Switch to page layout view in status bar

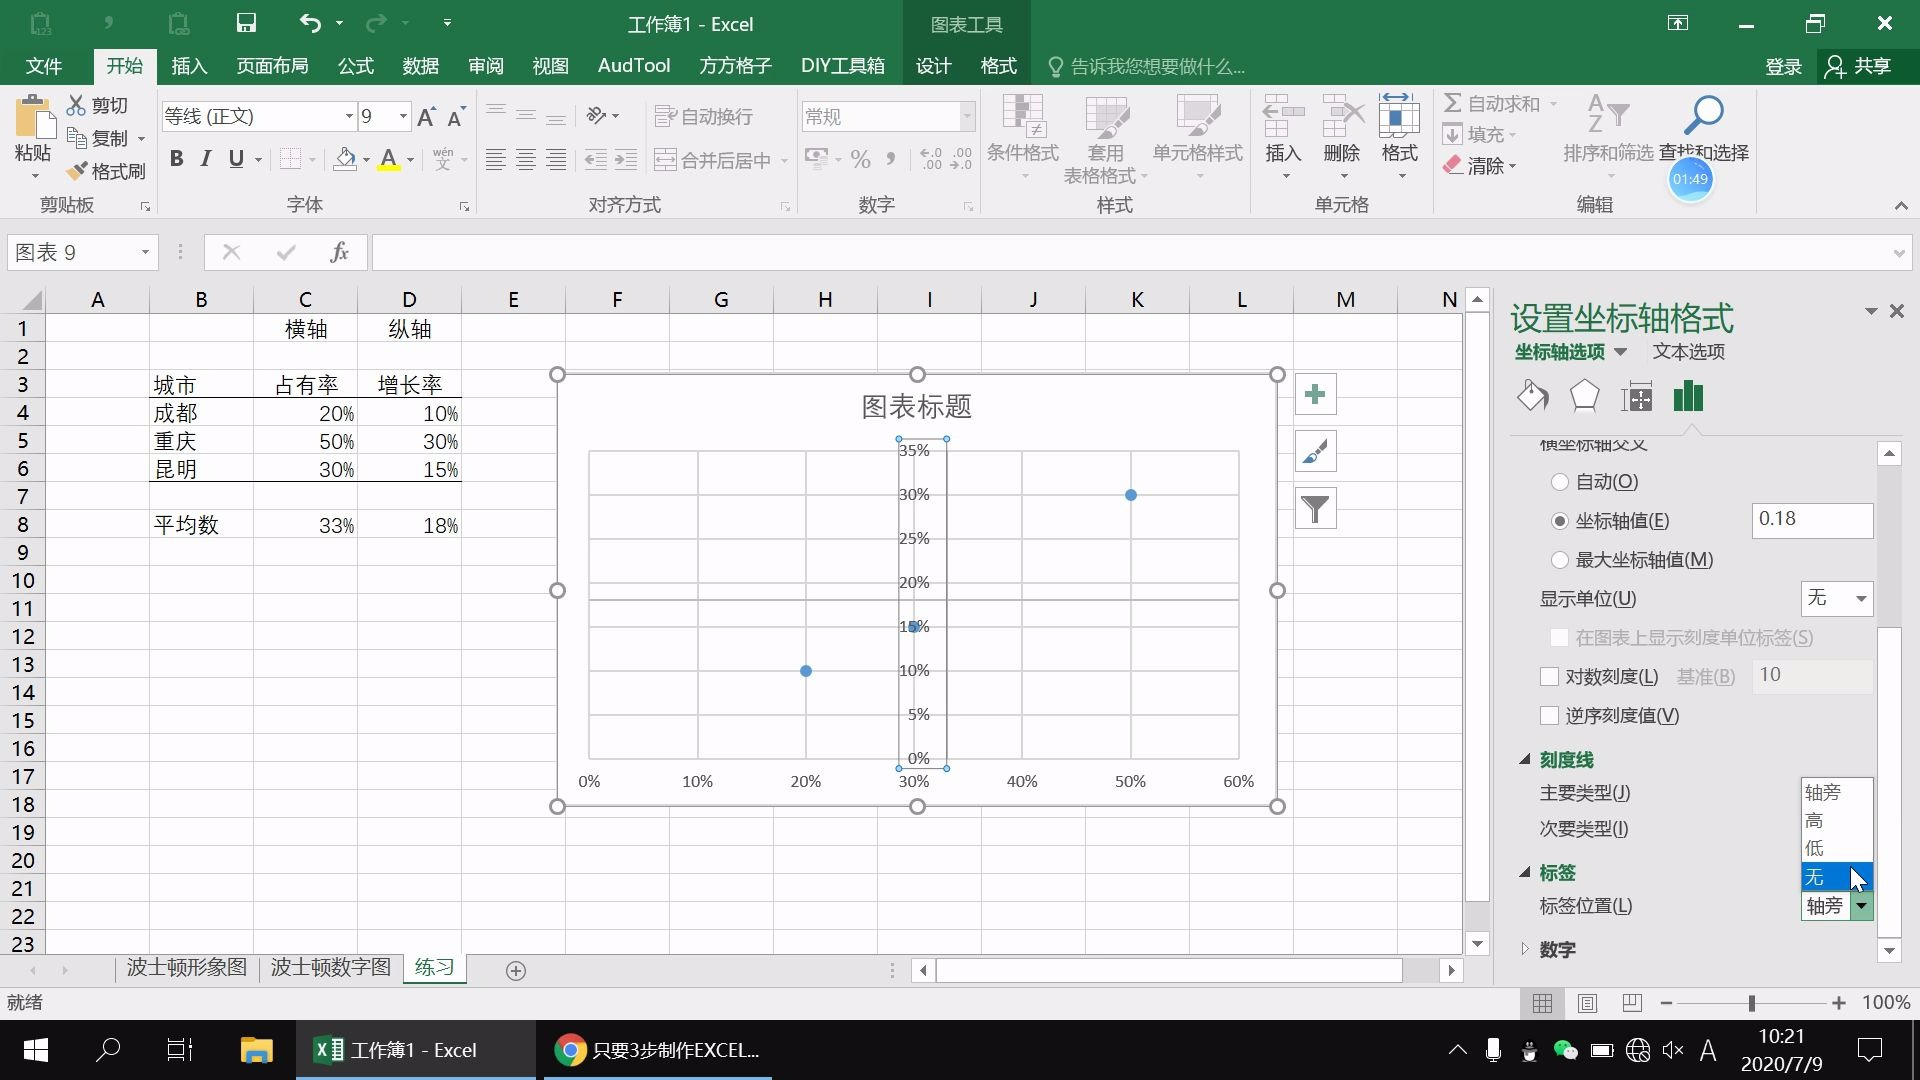[1587, 1003]
